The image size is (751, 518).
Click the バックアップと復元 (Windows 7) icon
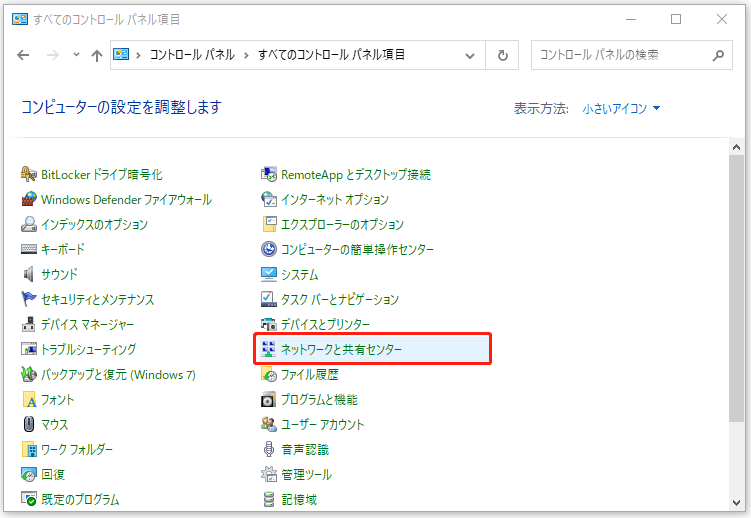[x=29, y=374]
